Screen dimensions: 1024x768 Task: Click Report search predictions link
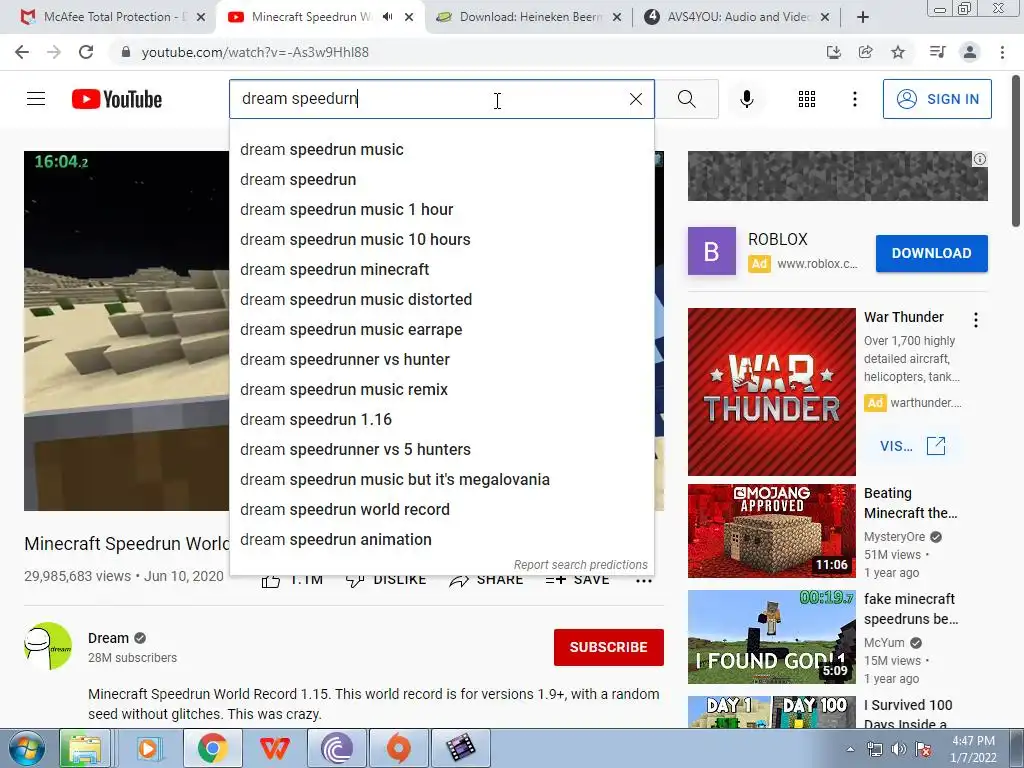coord(581,565)
